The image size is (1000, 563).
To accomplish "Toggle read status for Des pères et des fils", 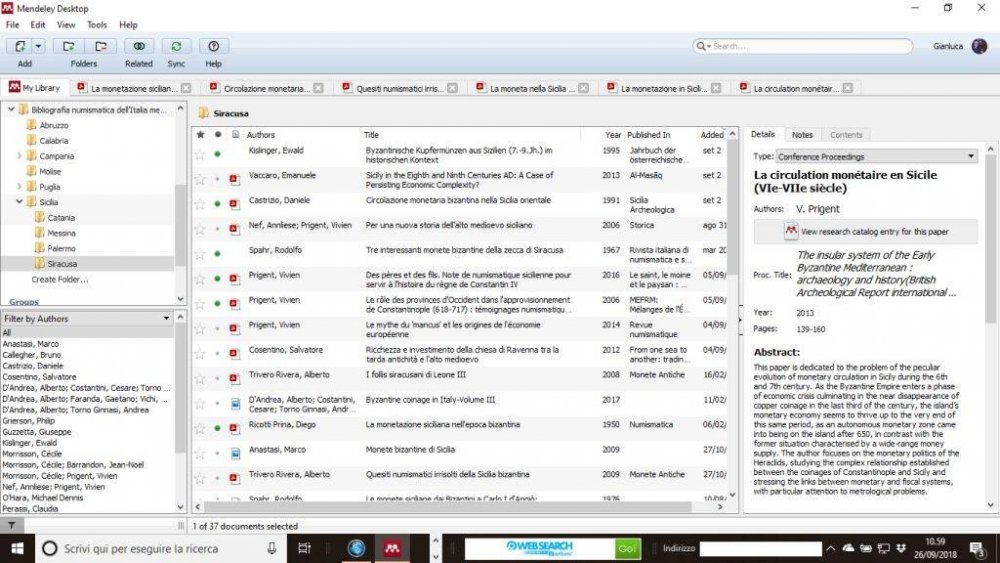I will point(217,279).
